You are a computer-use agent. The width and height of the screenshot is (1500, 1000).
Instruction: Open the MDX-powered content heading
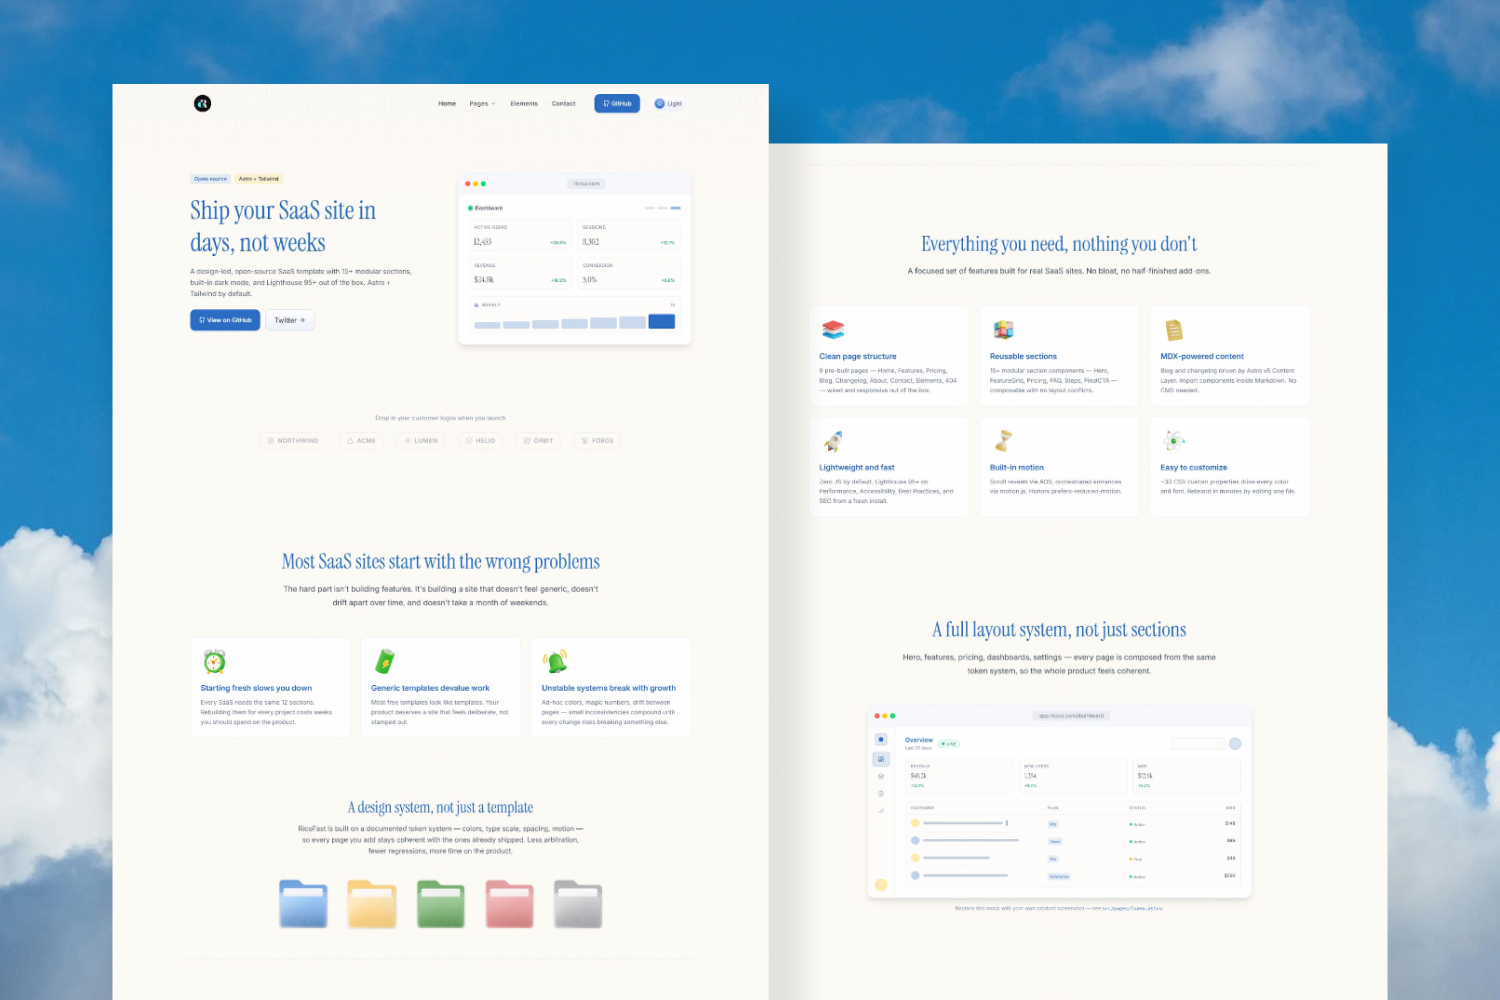tap(1202, 356)
